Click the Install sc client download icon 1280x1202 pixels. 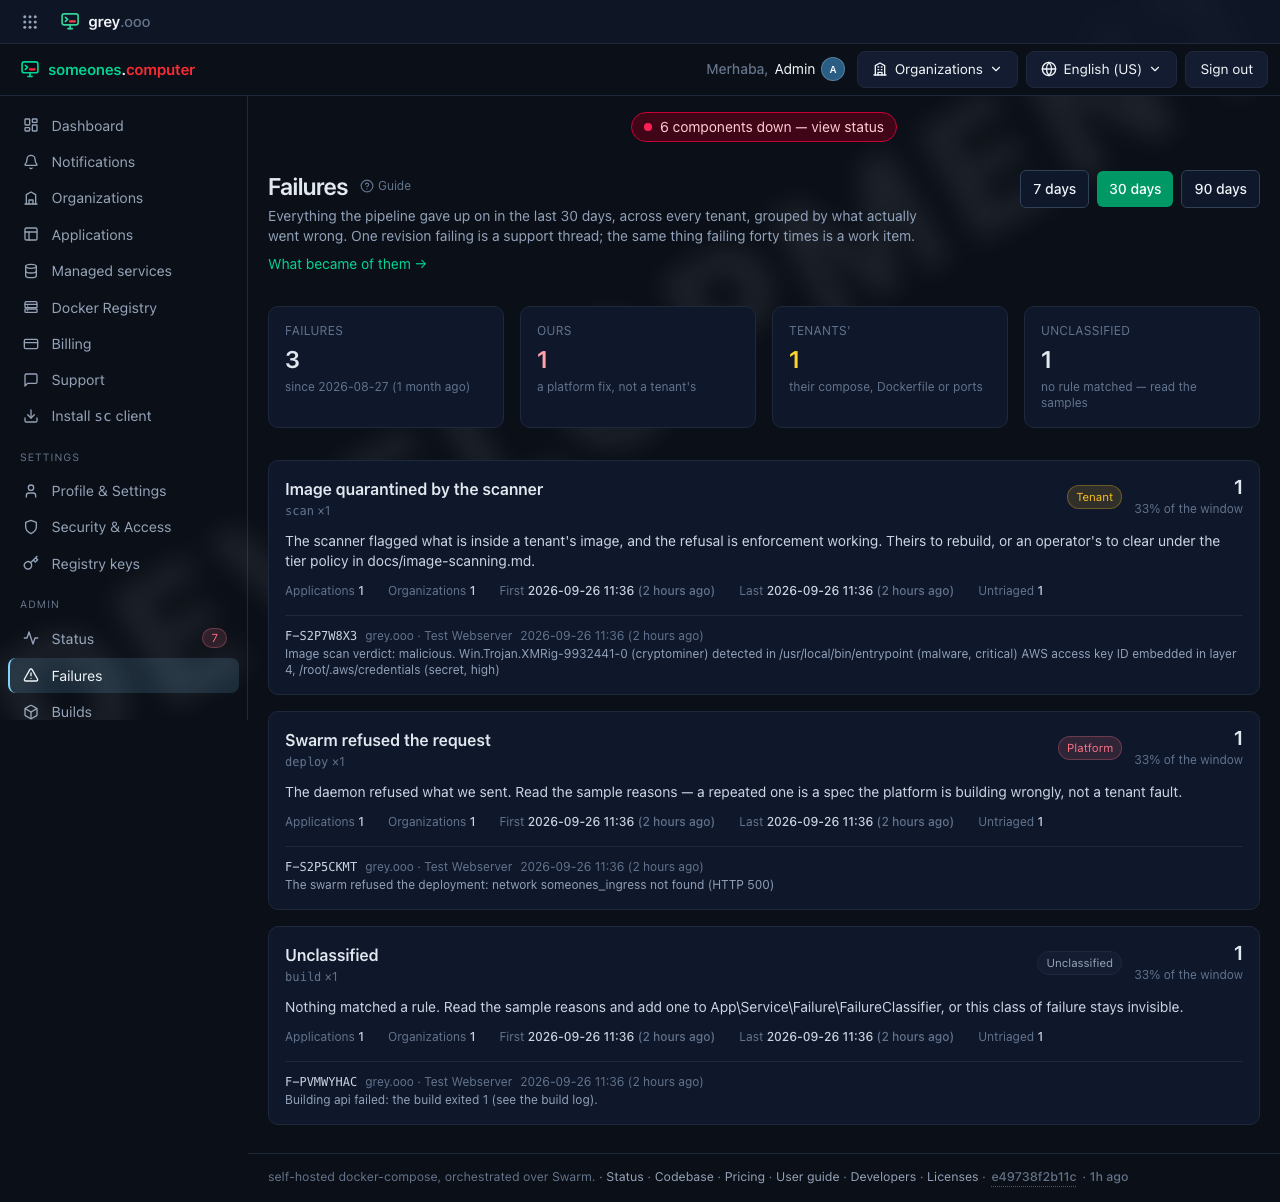point(31,416)
